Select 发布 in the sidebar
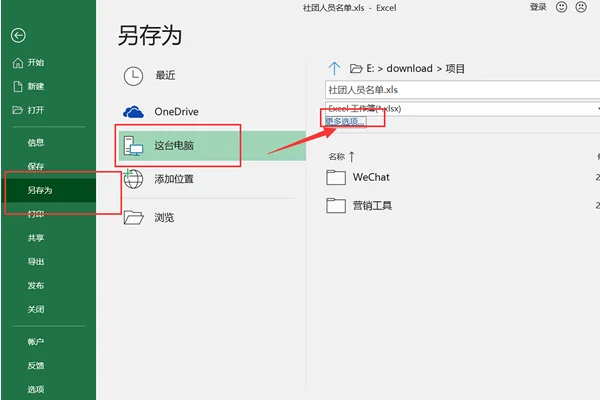The width and height of the screenshot is (600, 400). (x=36, y=286)
